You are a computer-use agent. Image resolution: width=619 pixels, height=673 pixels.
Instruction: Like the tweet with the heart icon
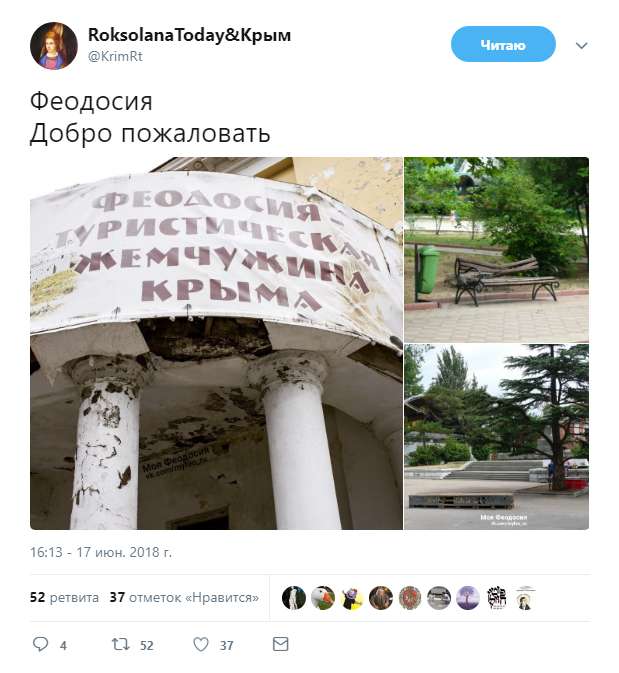(x=201, y=644)
